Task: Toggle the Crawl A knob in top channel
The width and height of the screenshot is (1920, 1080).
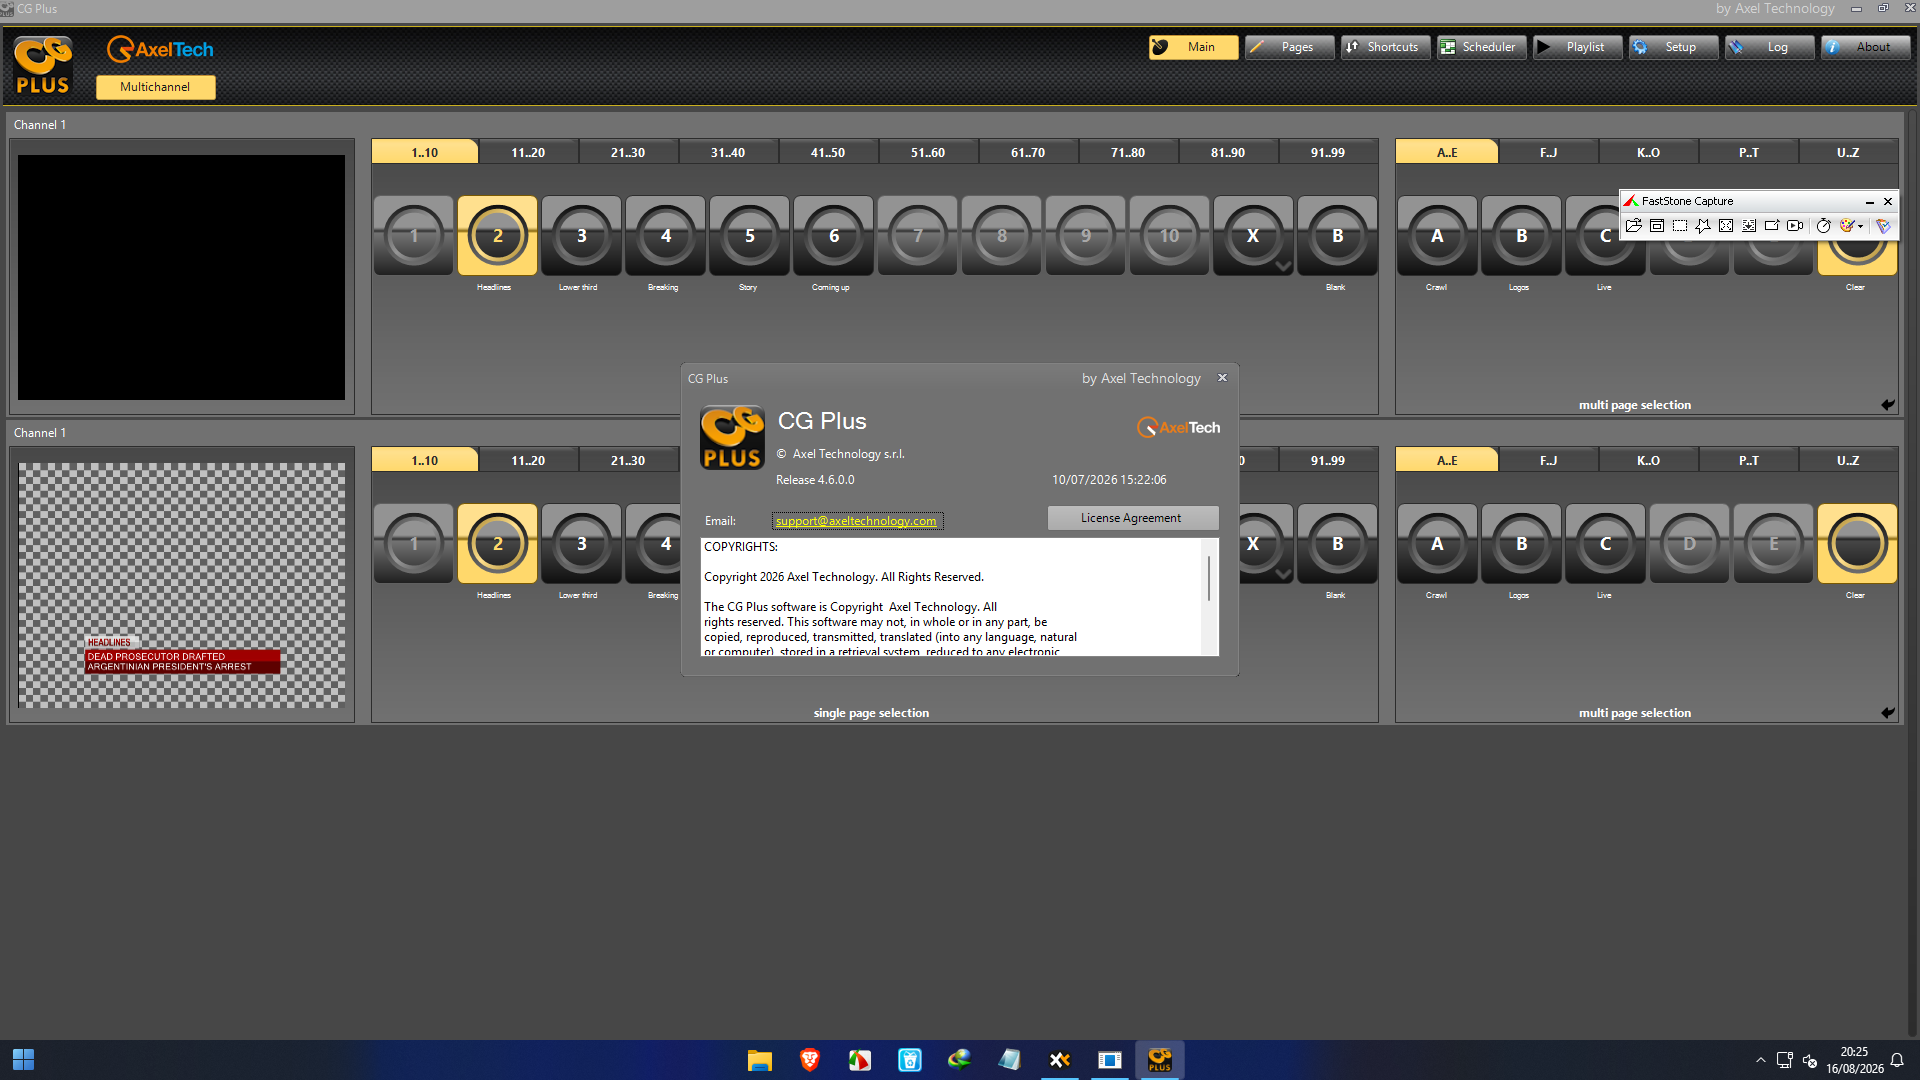Action: (x=1437, y=236)
